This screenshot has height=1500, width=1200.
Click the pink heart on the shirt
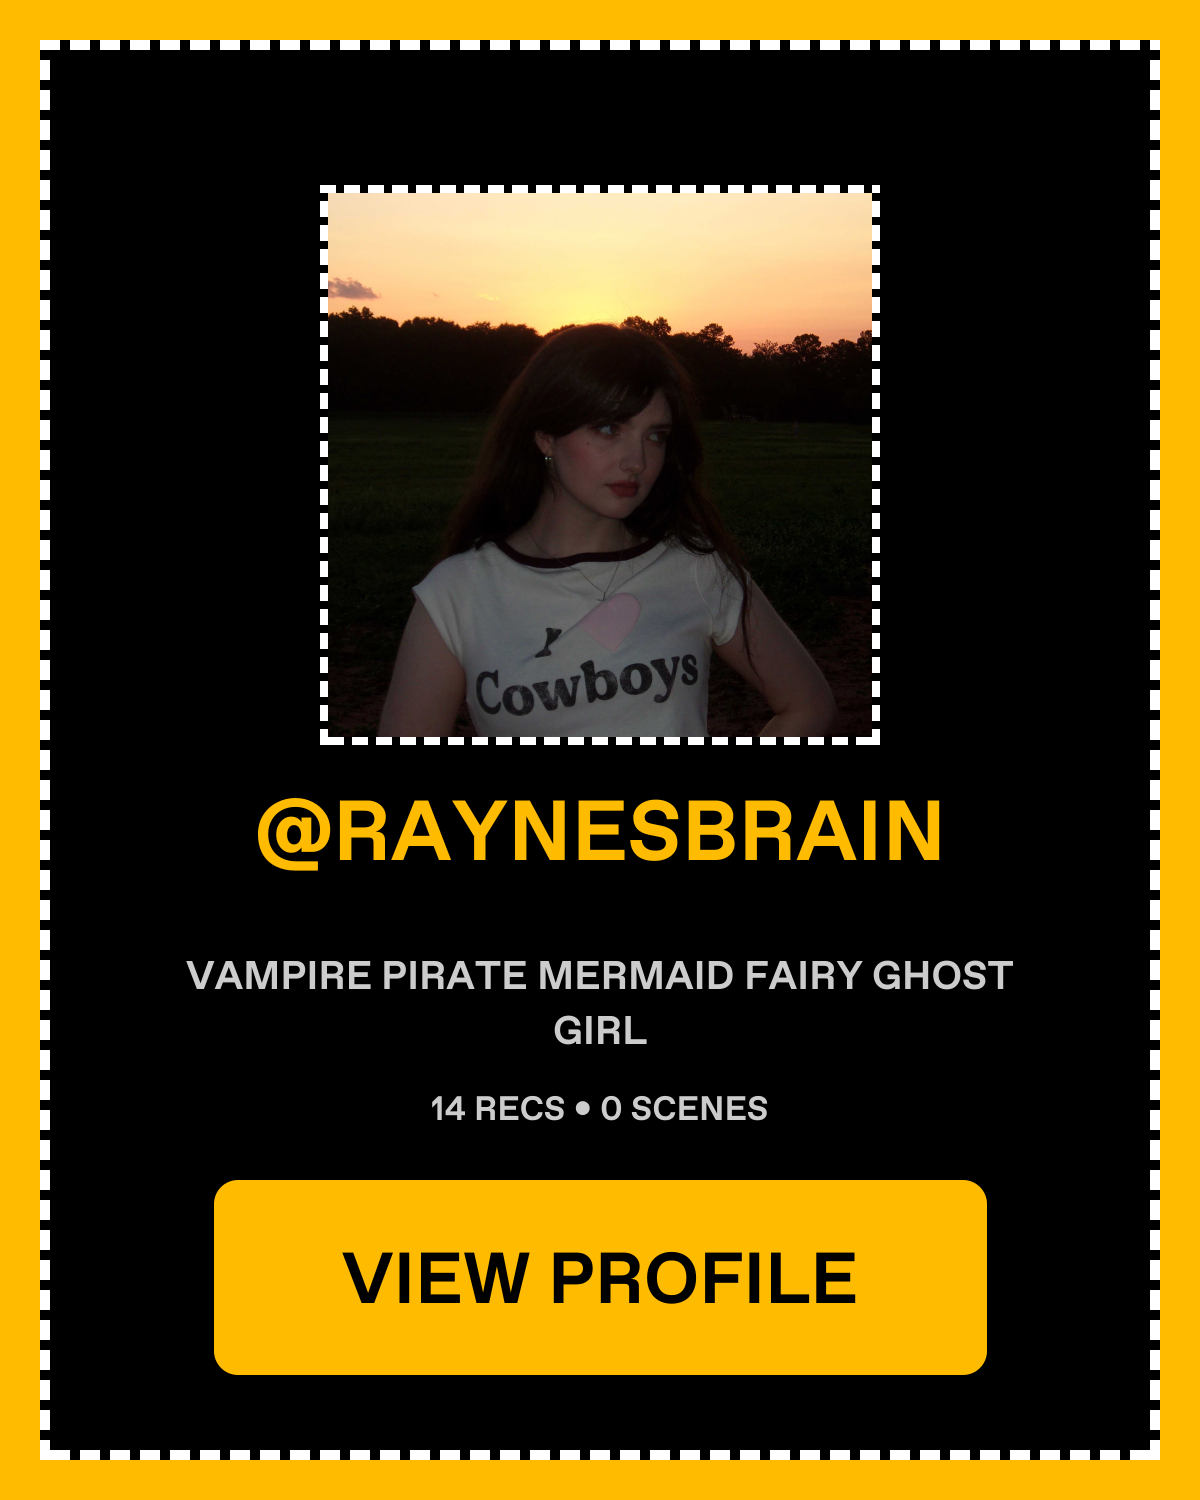(x=610, y=620)
